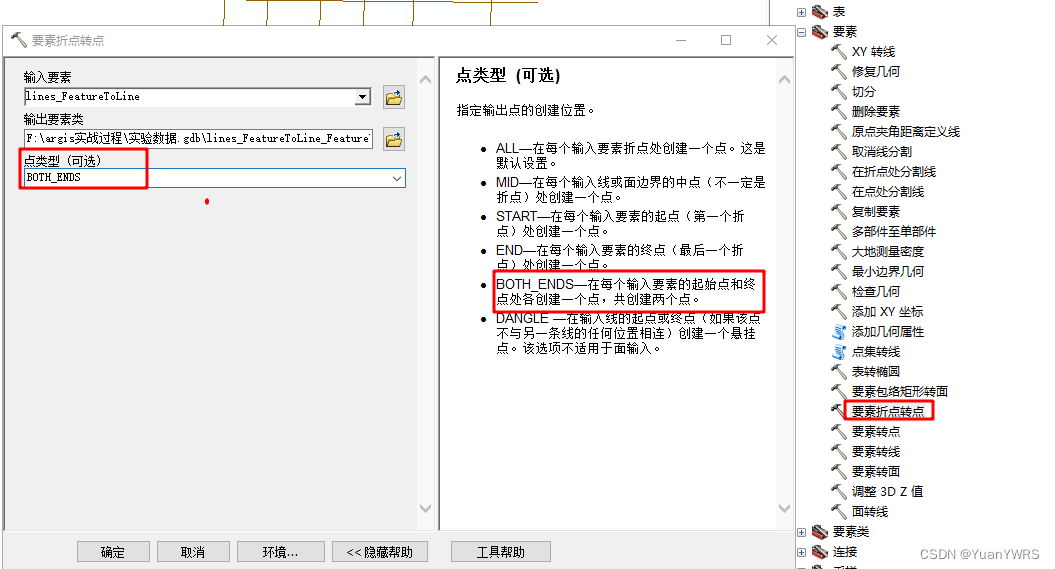This screenshot has width=1055, height=569.
Task: Close the 要素折点转点 dialog
Action: point(772,40)
